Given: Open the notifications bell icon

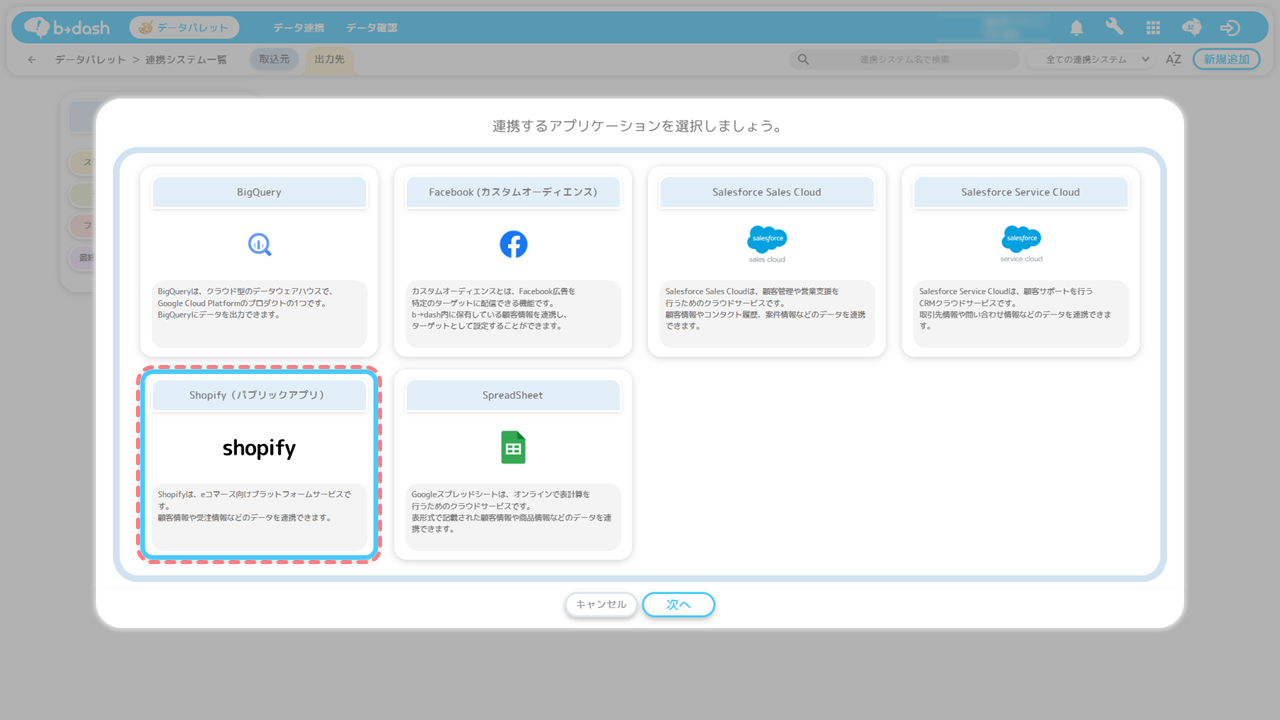Looking at the screenshot, I should point(1077,28).
